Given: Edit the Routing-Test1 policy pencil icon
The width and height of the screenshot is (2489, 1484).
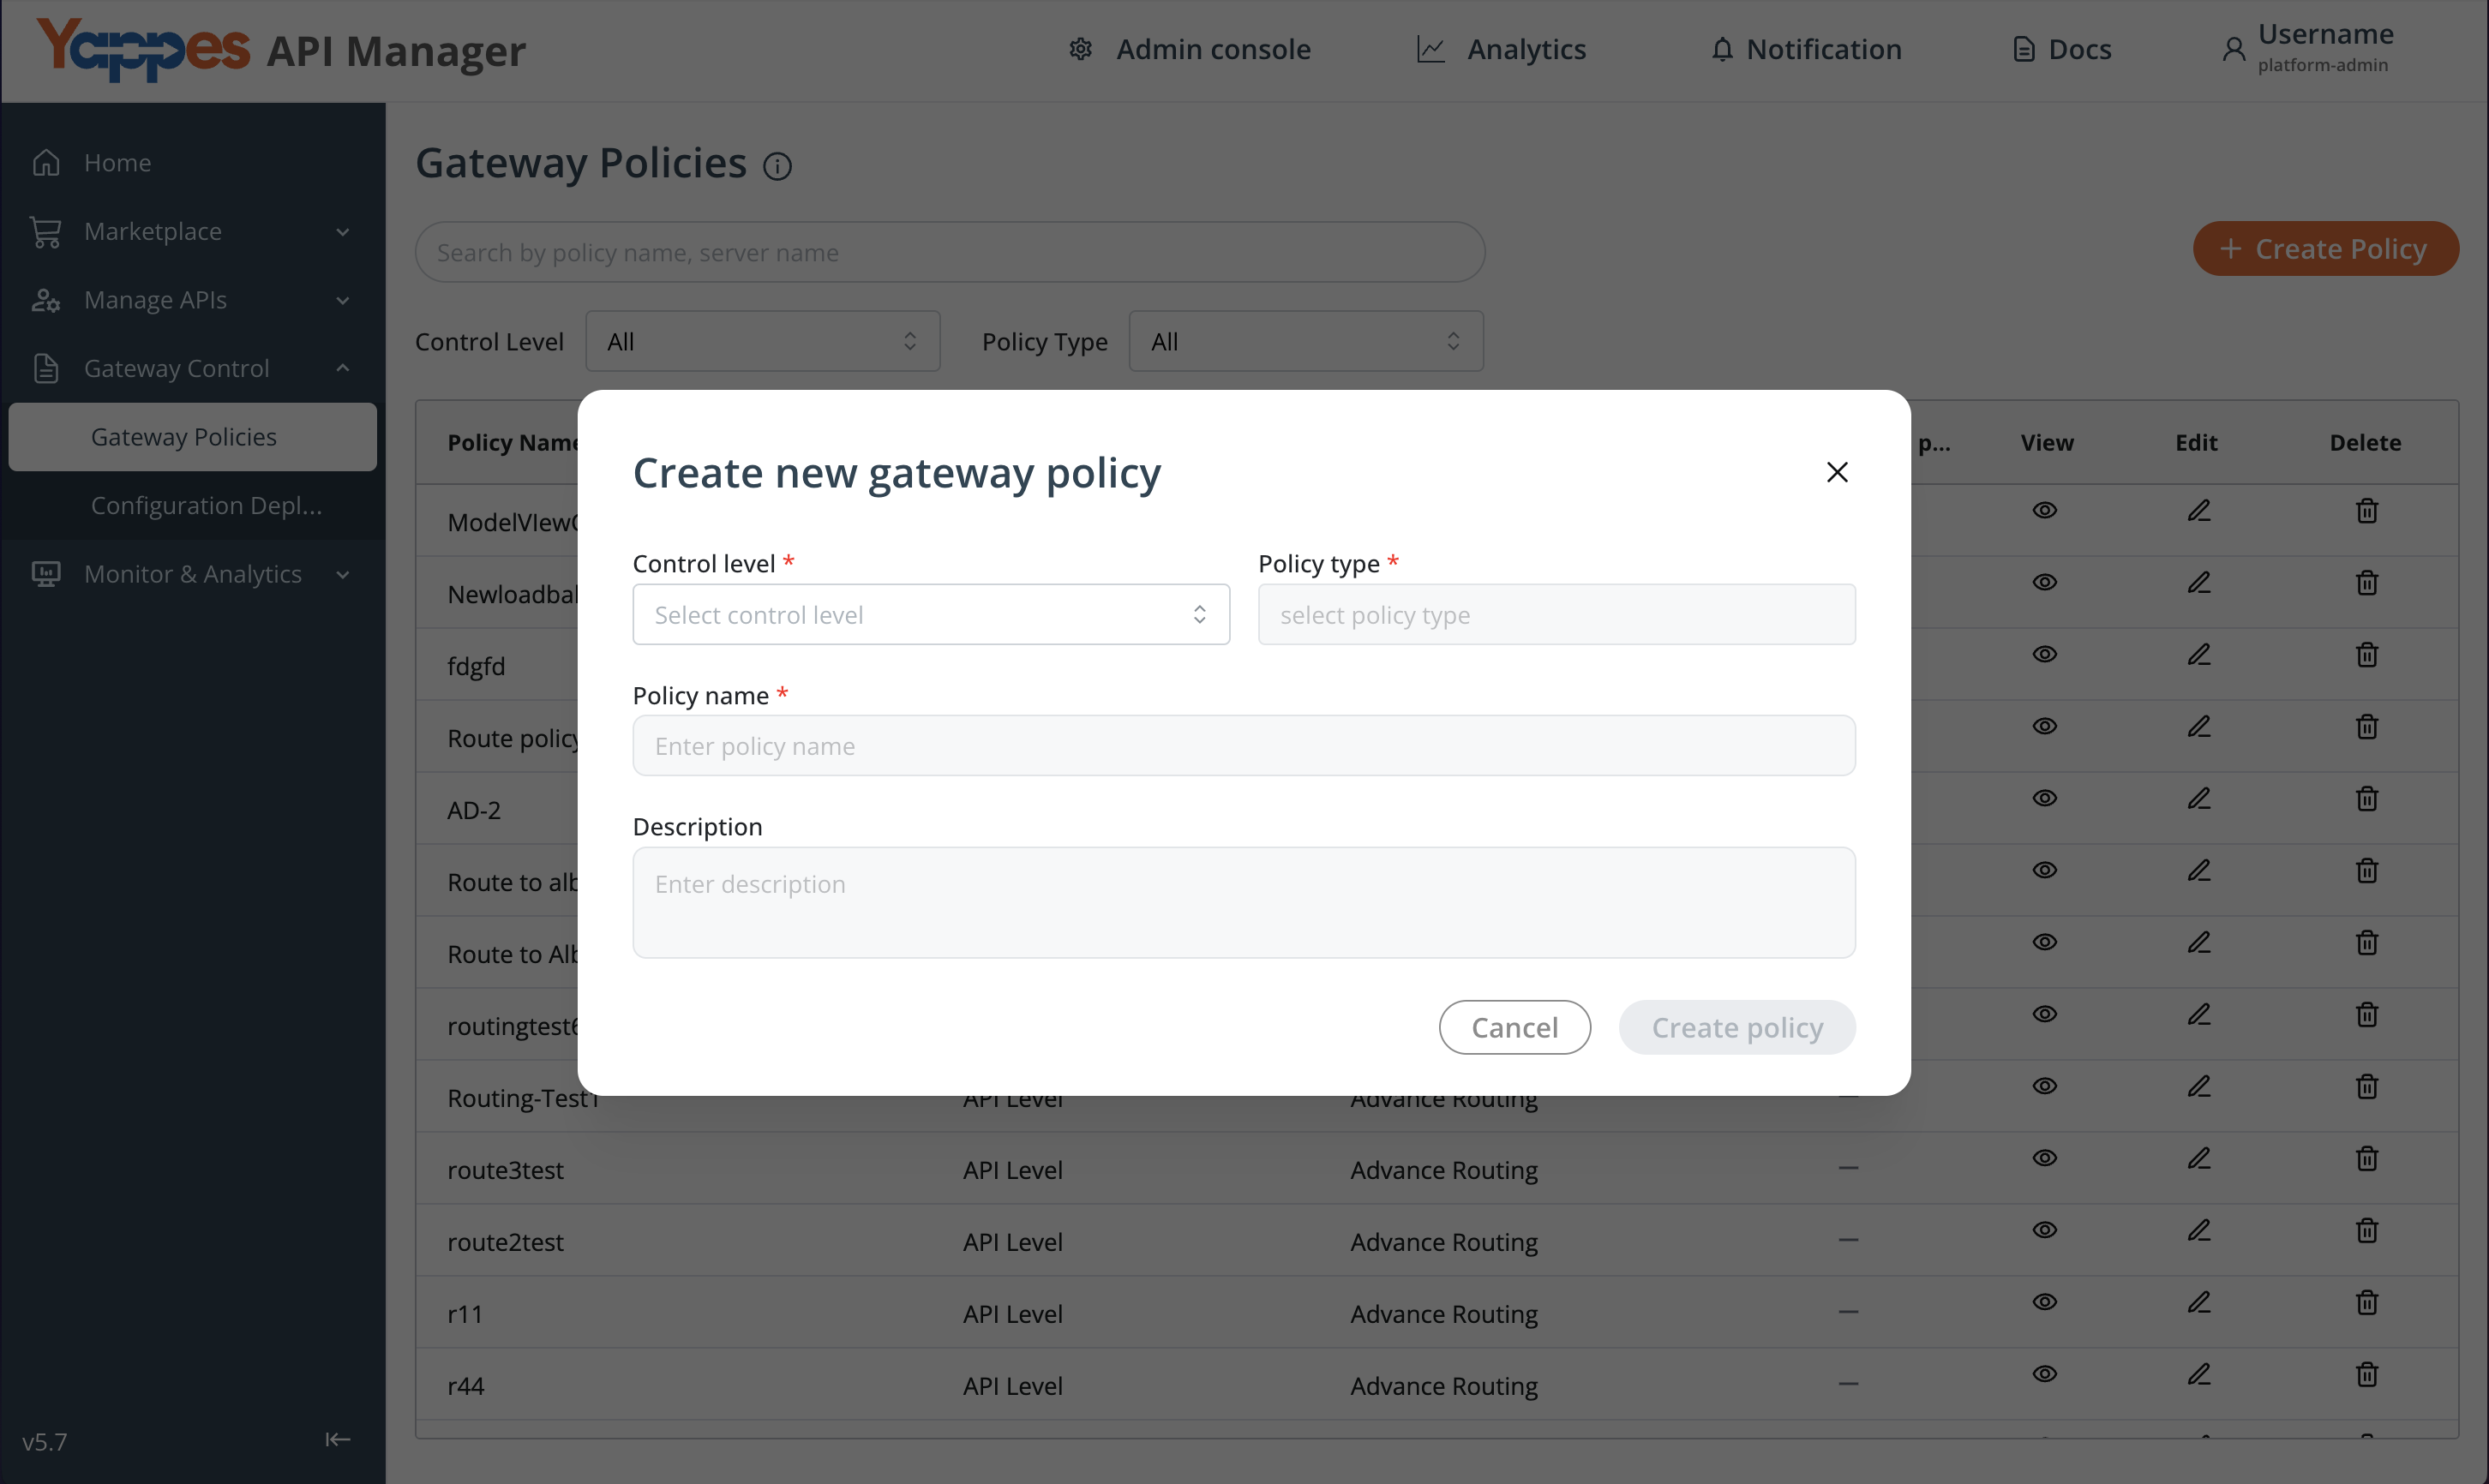Looking at the screenshot, I should 2198,1086.
